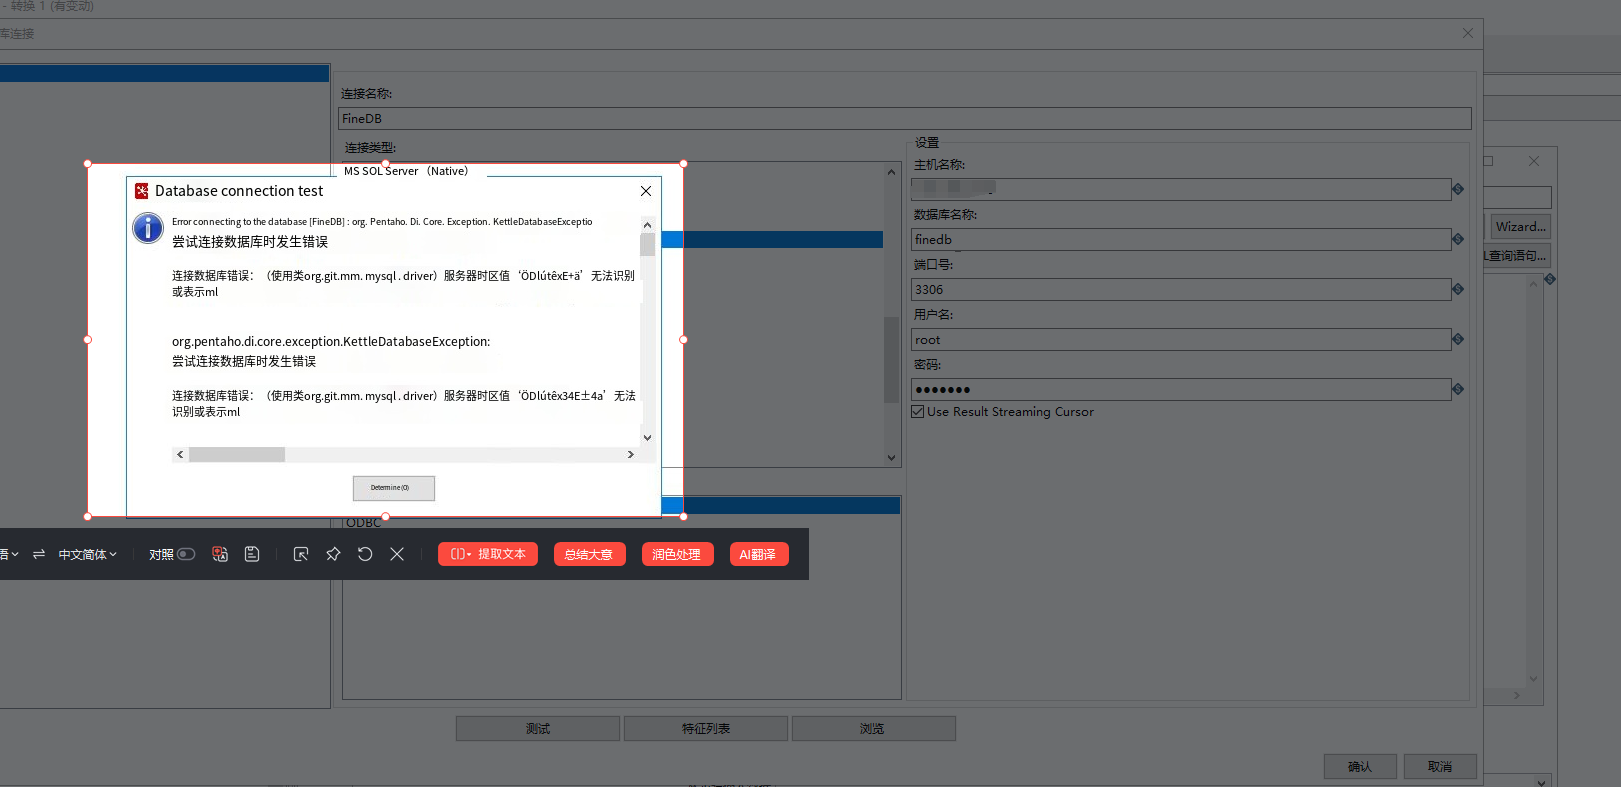This screenshot has height=787, width=1621.
Task: Click the 总结大意 summarize button
Action: [589, 554]
